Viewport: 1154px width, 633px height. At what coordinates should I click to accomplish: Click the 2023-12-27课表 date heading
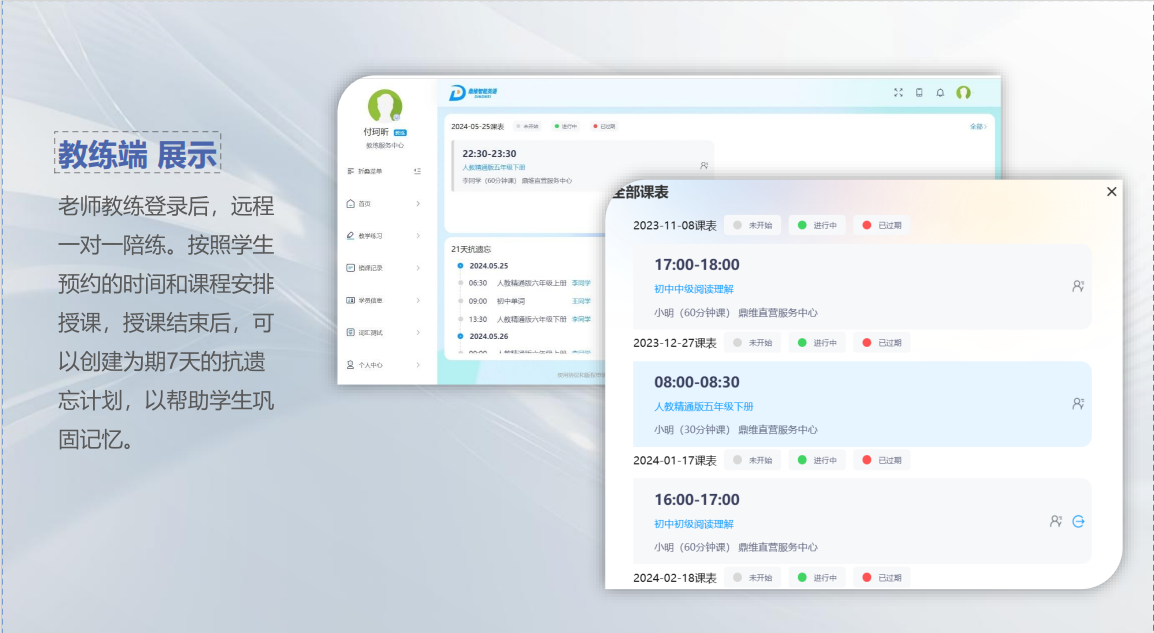pyautogui.click(x=675, y=343)
